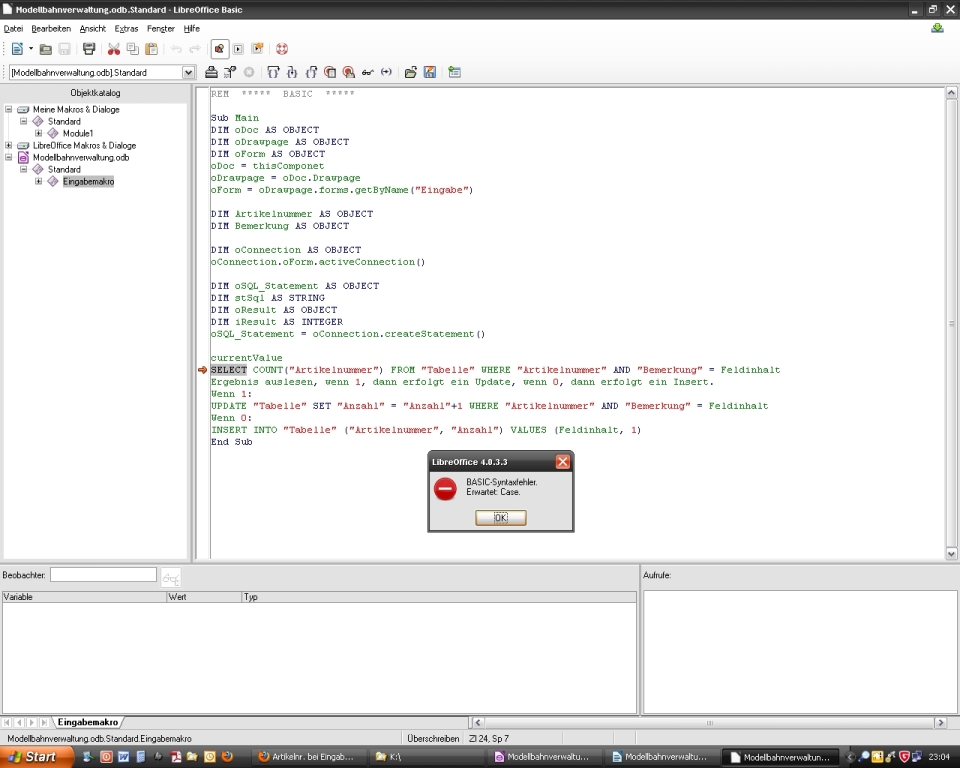
Task: Click the Step Out icon
Action: [x=311, y=72]
